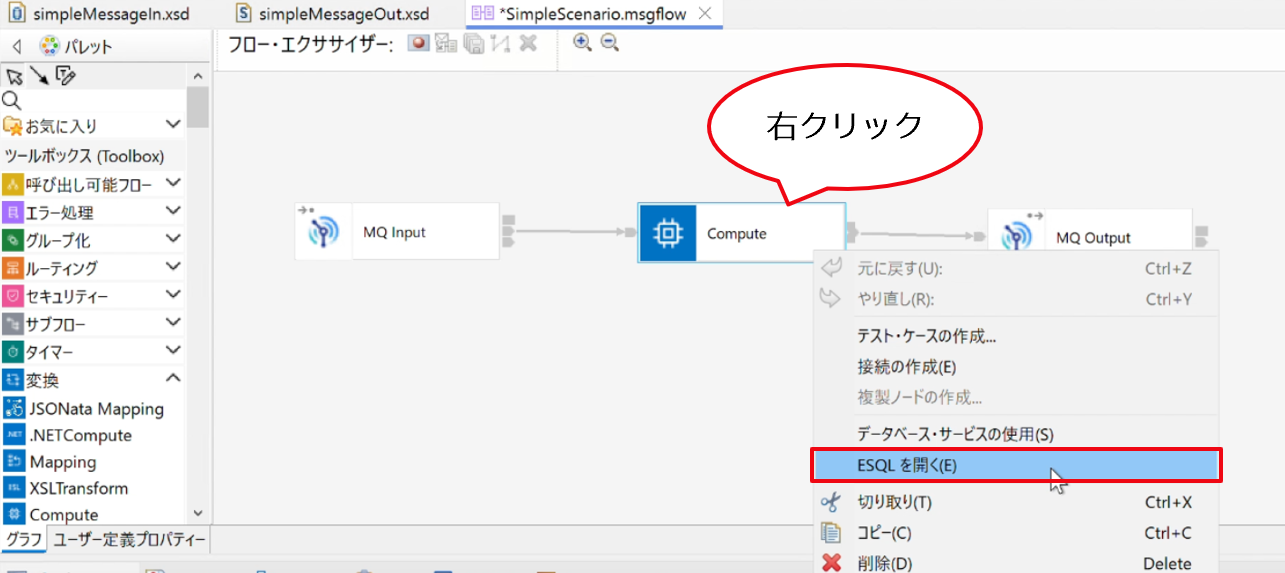Select the connection arrow tool in palette
The image size is (1285, 573).
coord(38,76)
